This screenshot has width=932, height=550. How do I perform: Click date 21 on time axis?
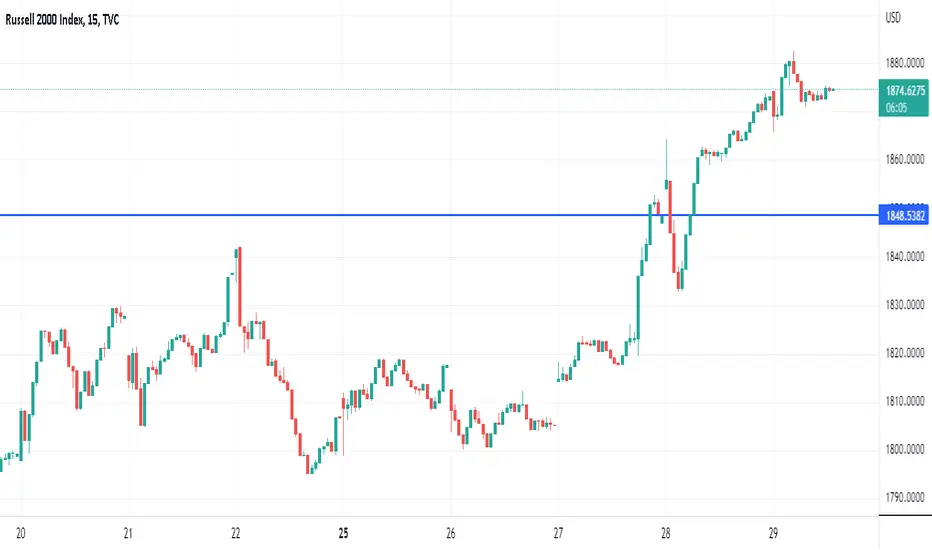[128, 533]
